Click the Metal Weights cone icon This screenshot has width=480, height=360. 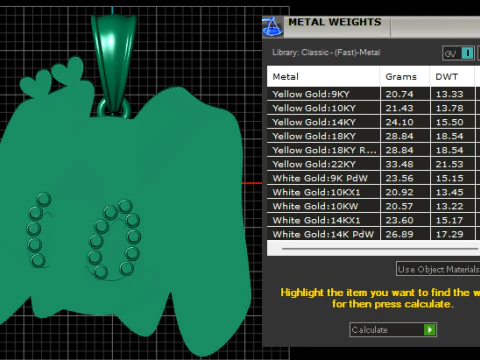[273, 26]
